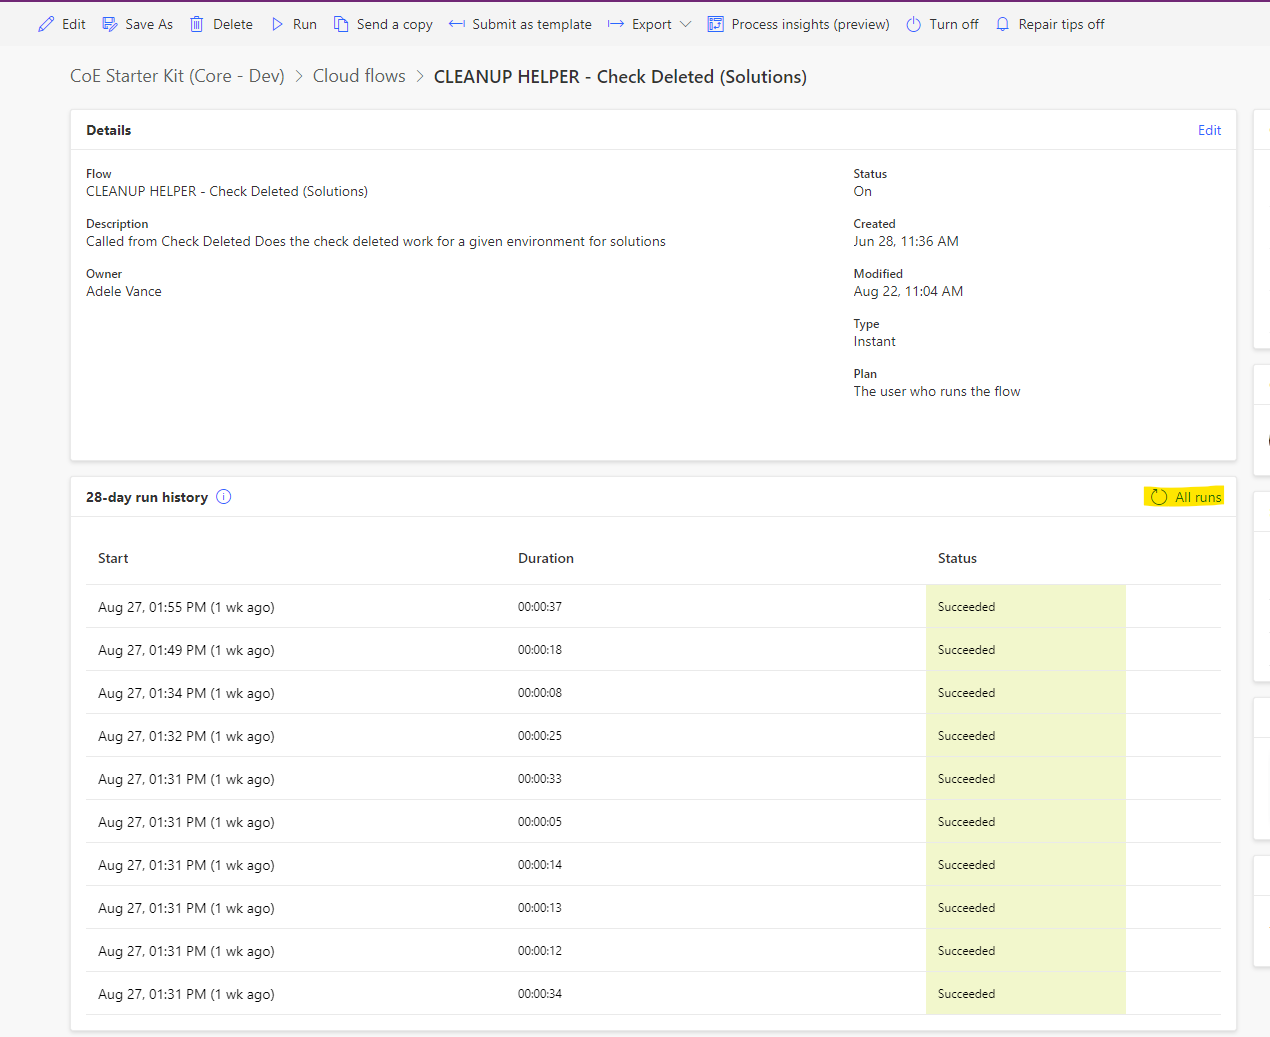
Task: Select the Aug 27 01:49 PM run row
Action: click(186, 649)
